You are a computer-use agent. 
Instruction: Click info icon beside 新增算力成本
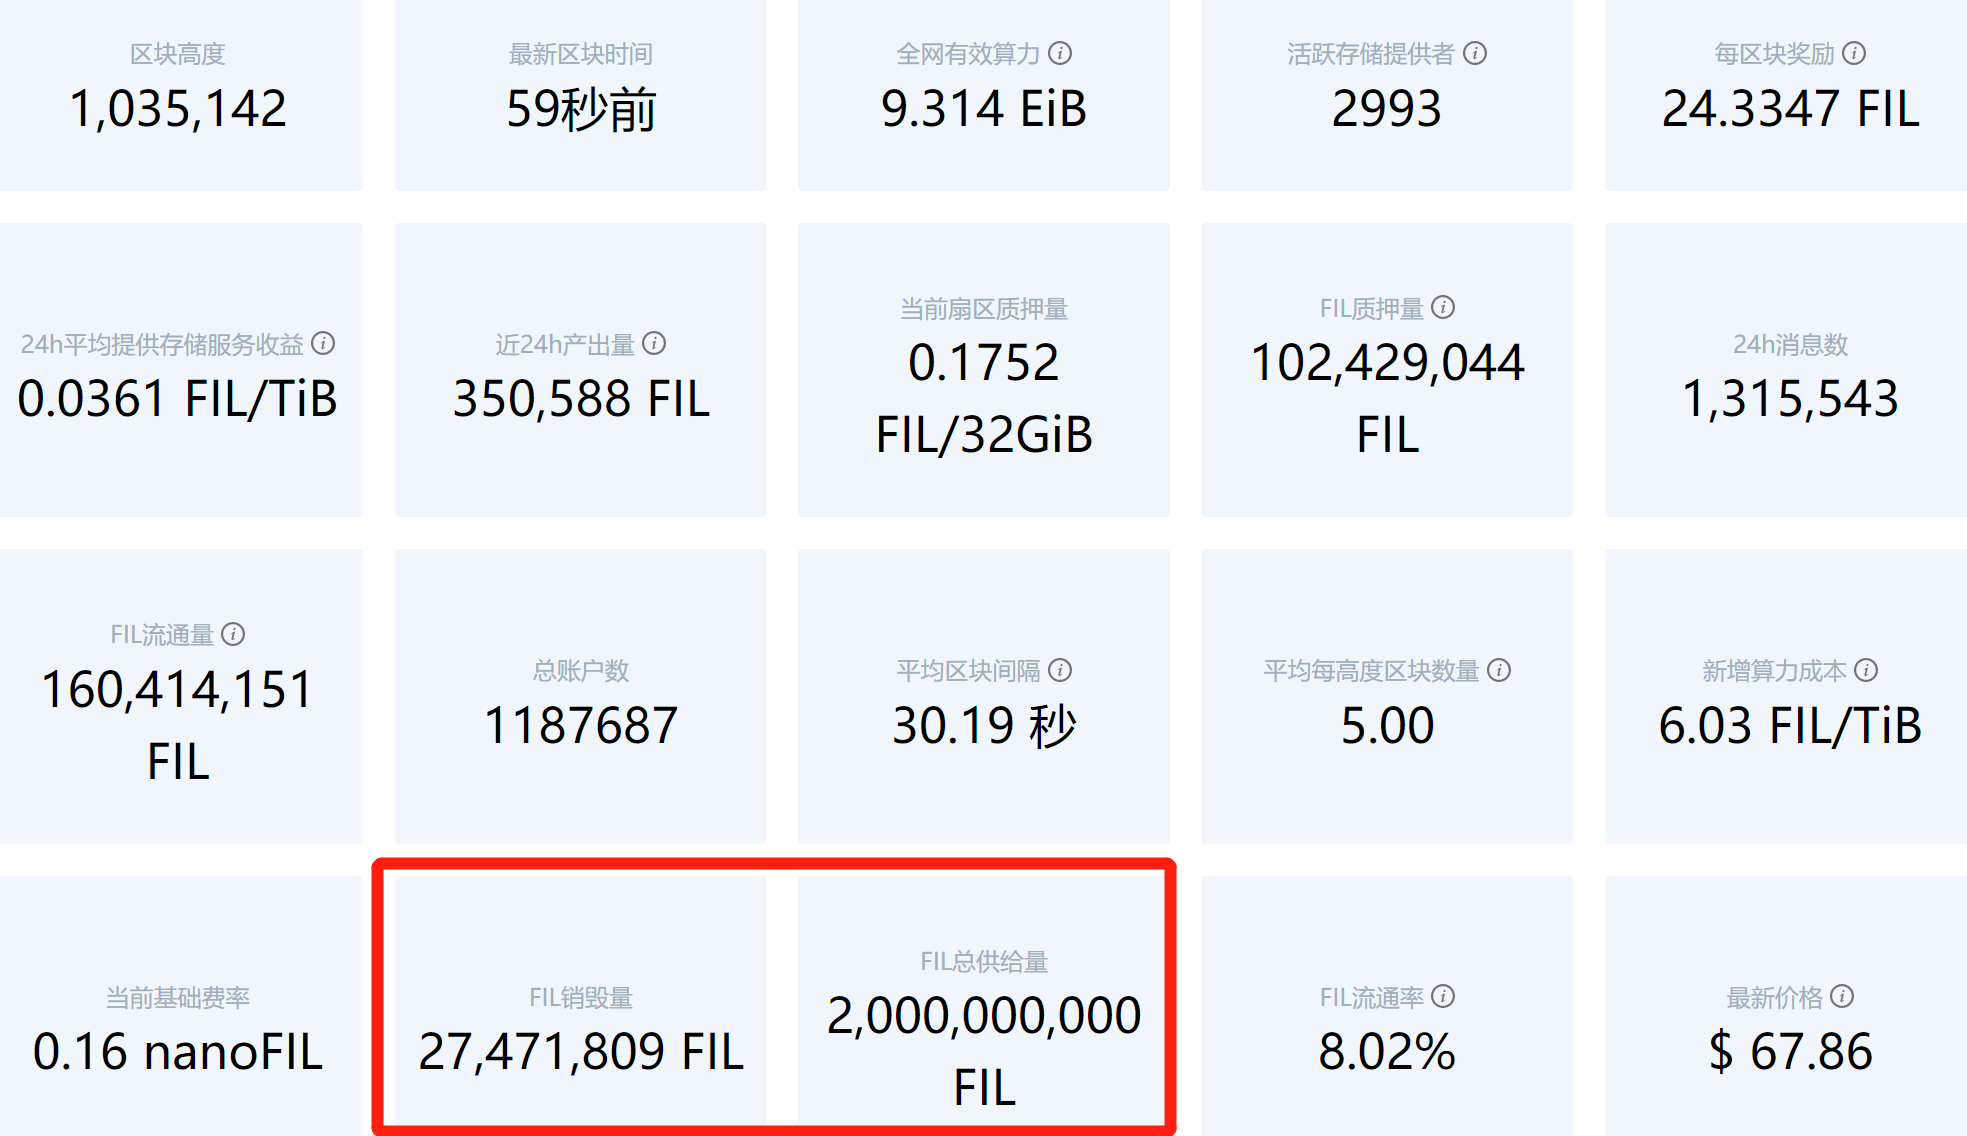(x=1866, y=670)
